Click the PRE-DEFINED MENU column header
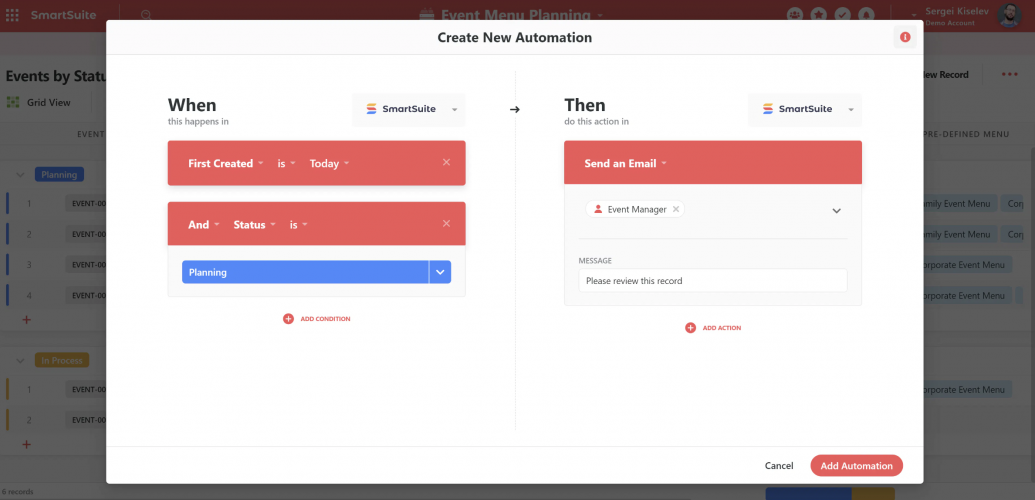 click(968, 134)
